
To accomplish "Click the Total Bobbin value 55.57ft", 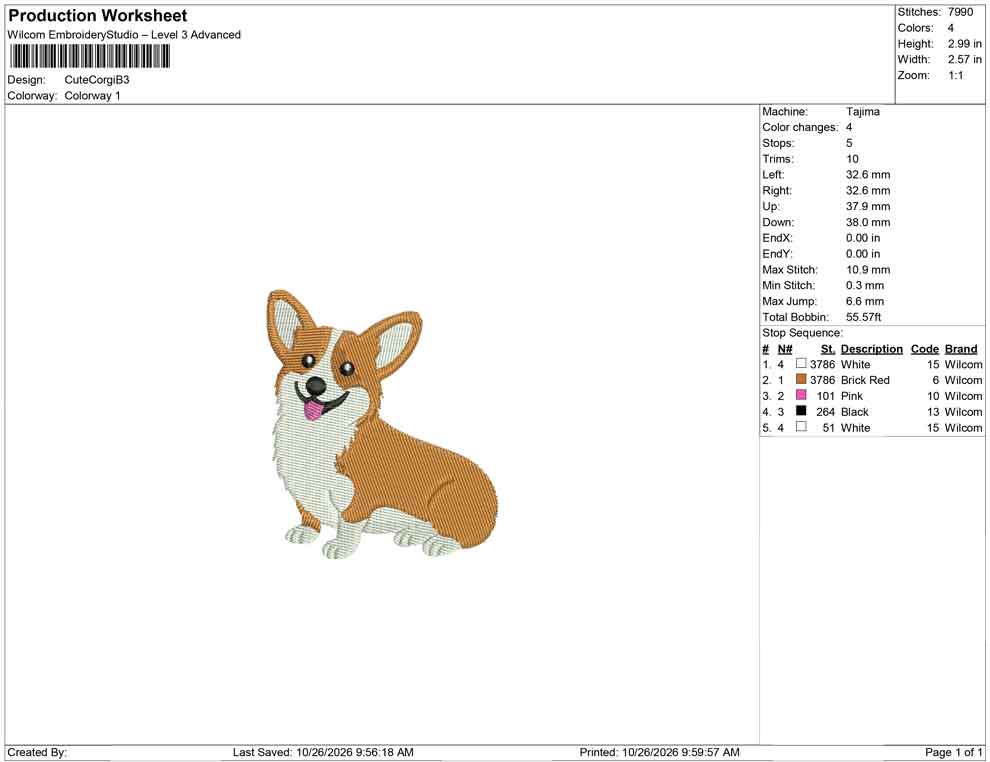I will point(863,317).
